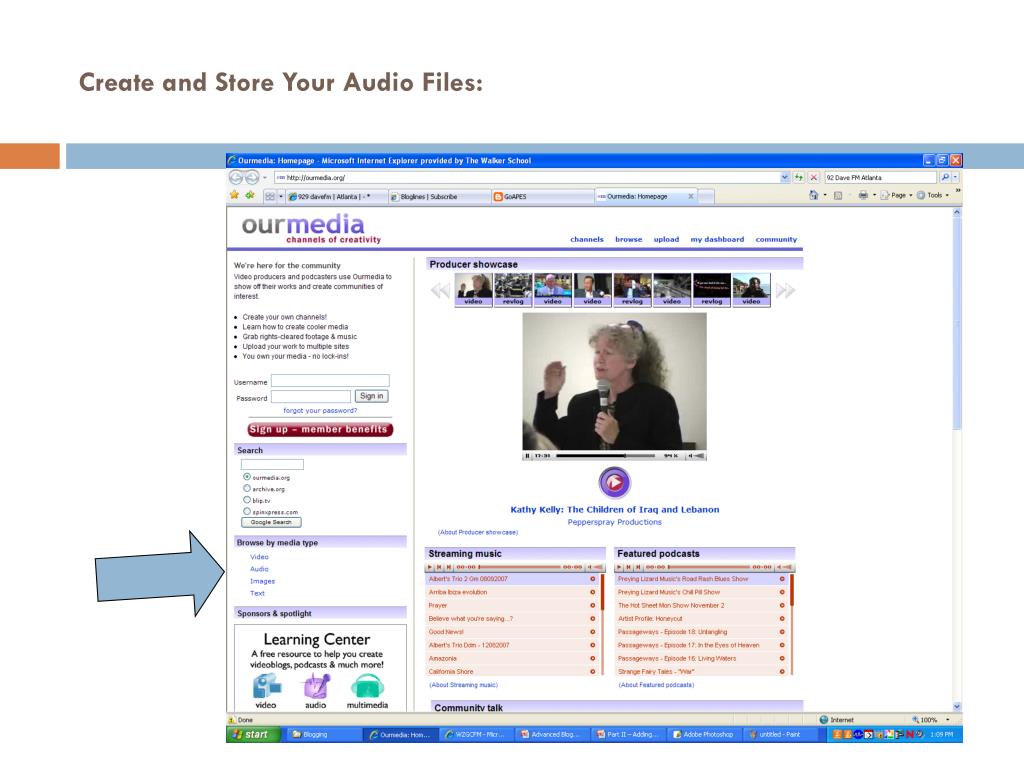
Task: Open the channels navigation item
Action: click(586, 240)
